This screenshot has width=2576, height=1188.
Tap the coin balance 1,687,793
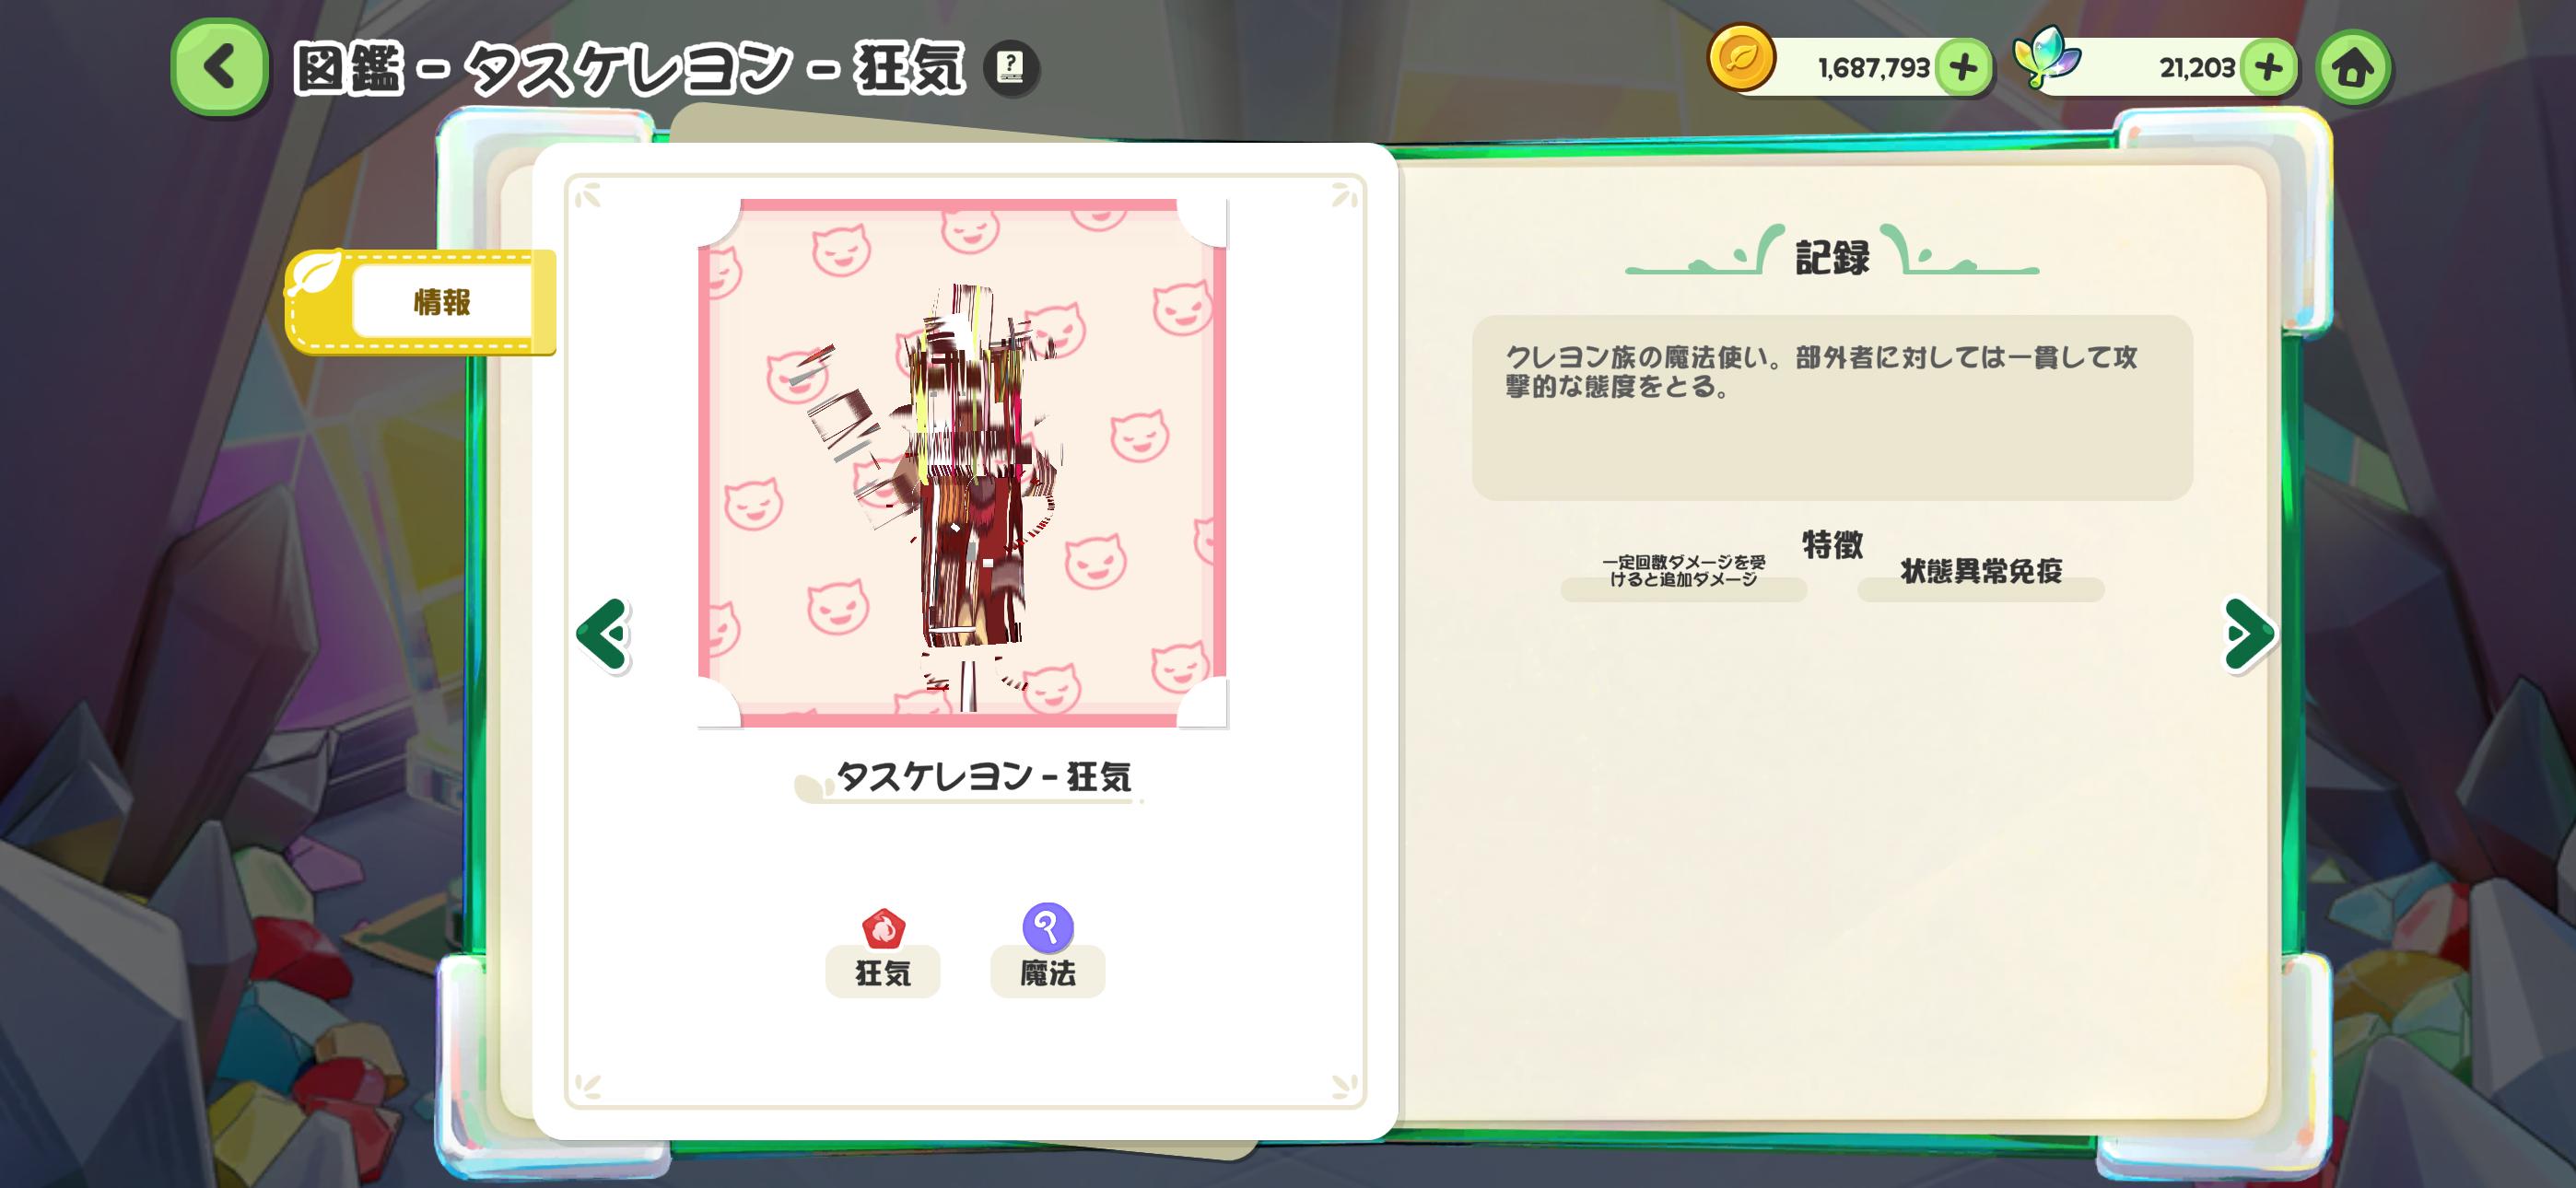[x=1873, y=68]
